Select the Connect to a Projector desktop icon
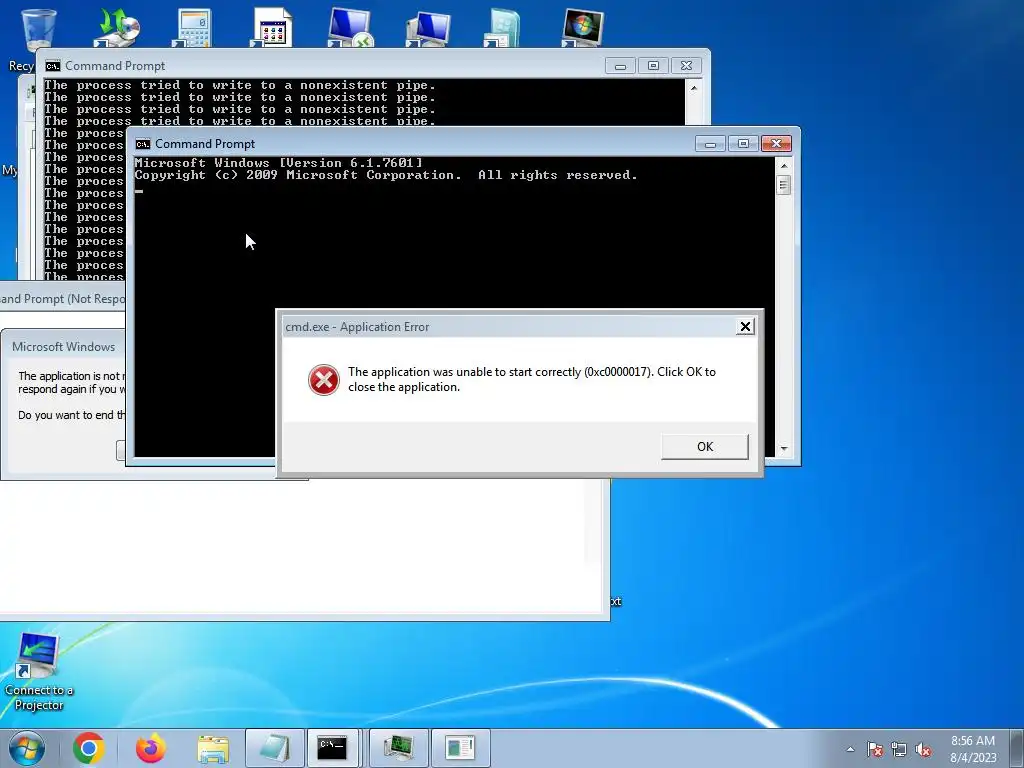This screenshot has width=1024, height=768. (x=39, y=671)
